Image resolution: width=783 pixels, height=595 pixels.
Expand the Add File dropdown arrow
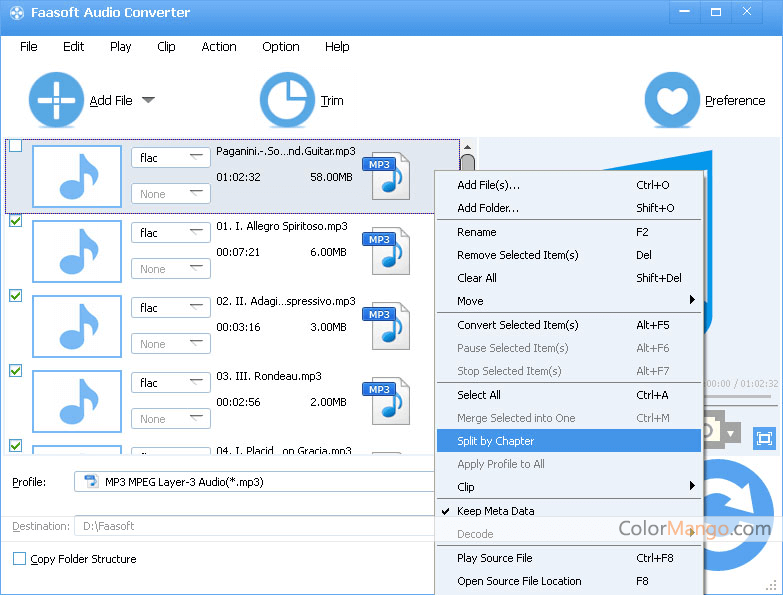148,100
